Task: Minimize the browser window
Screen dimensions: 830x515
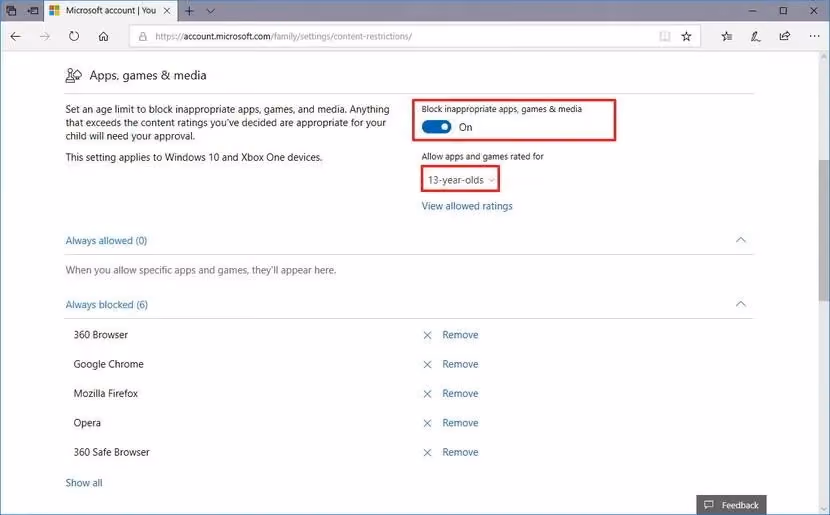Action: [x=753, y=11]
